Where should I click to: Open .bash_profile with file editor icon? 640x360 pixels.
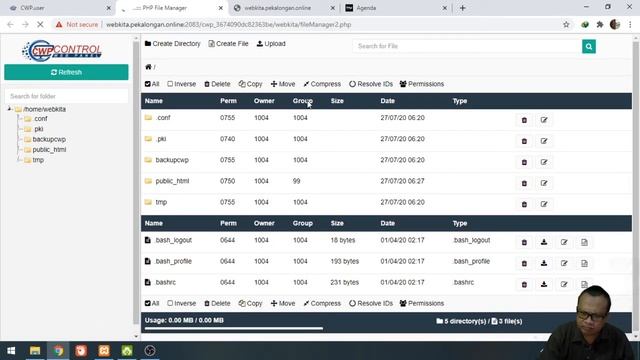point(584,264)
